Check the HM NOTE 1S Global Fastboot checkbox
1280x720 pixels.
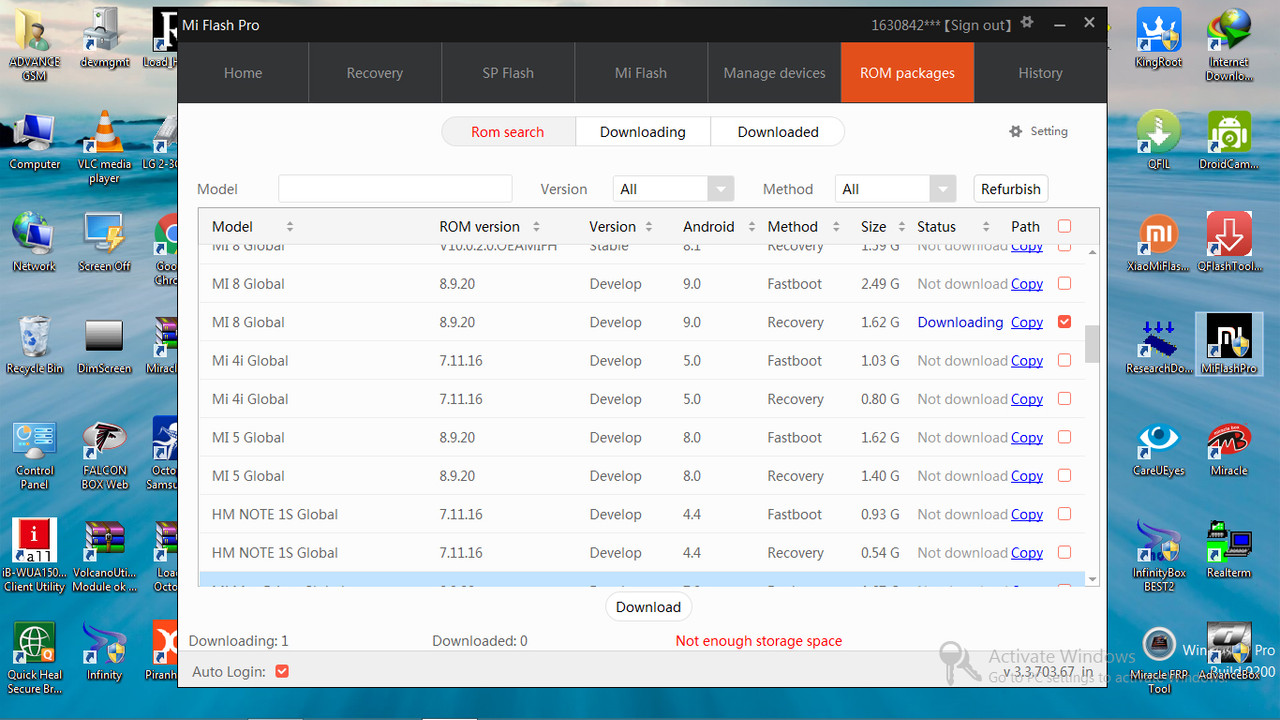tap(1064, 514)
